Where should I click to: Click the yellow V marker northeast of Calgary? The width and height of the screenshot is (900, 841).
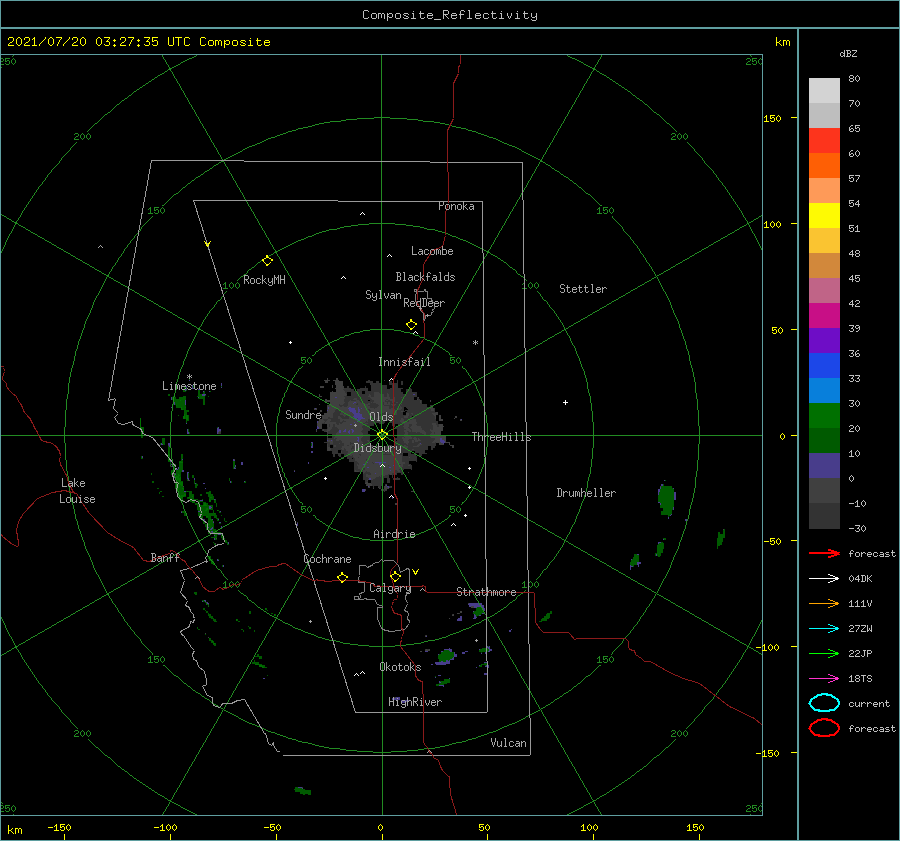pyautogui.click(x=416, y=572)
